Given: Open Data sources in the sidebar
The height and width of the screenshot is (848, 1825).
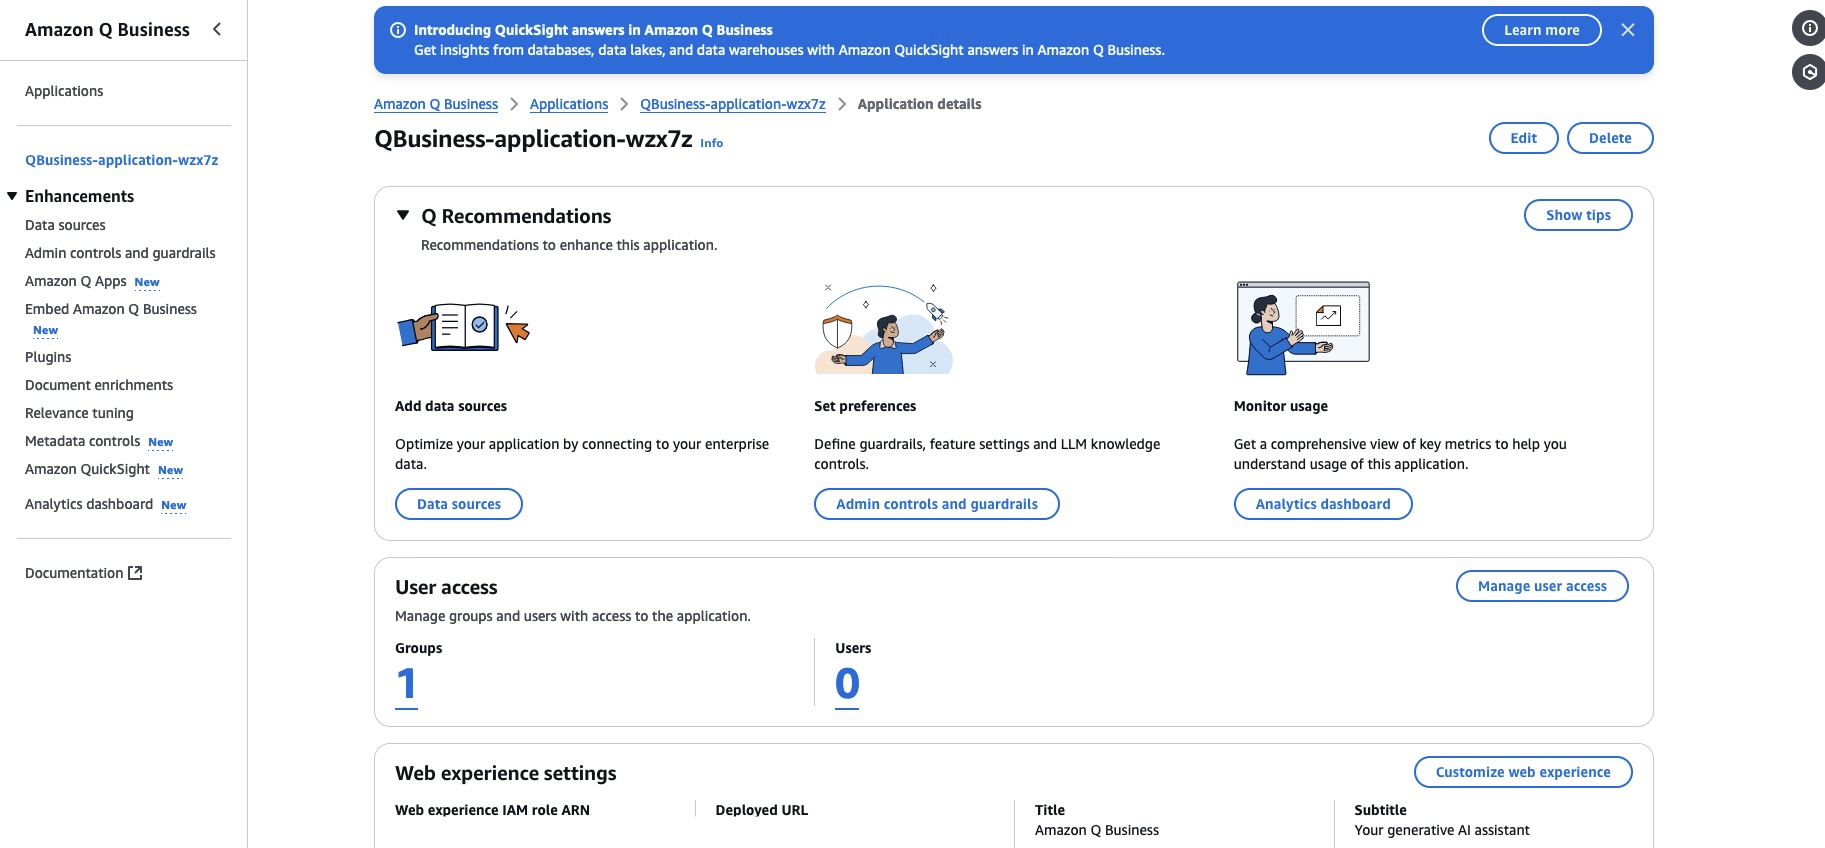Looking at the screenshot, I should 65,225.
